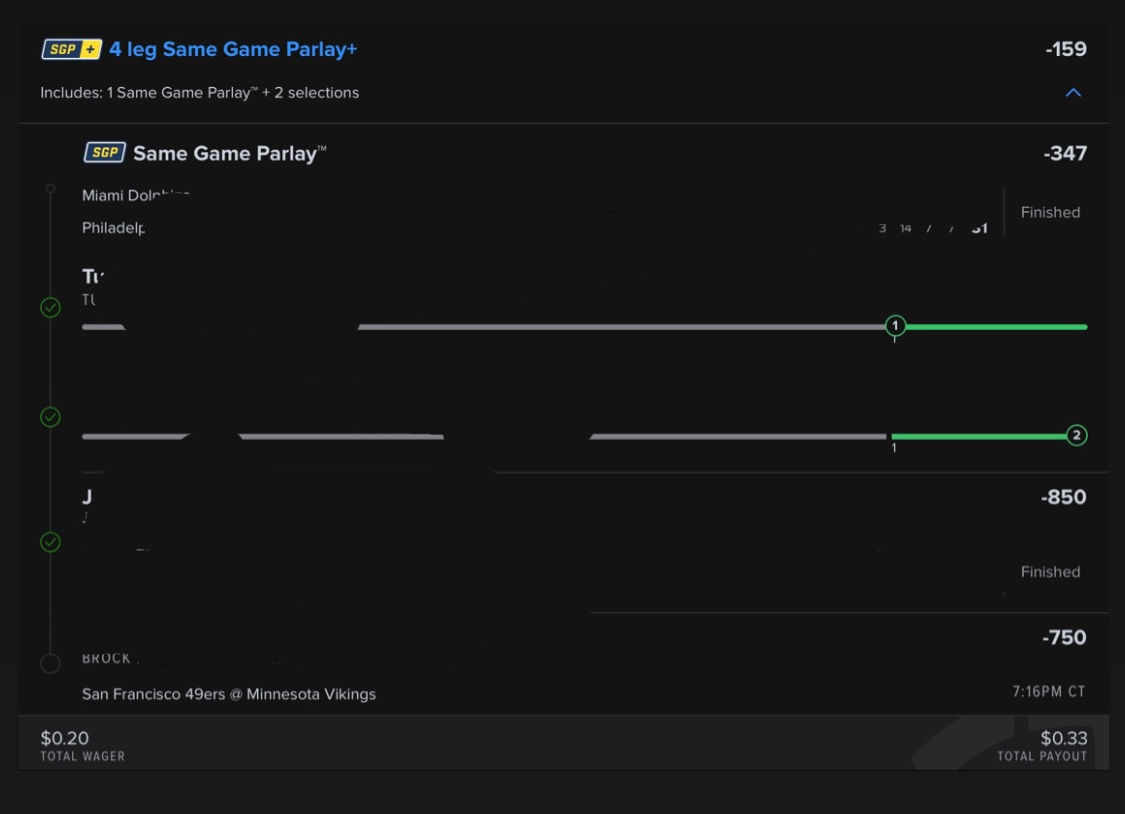Collapse the parlay details with the chevron

(1073, 93)
